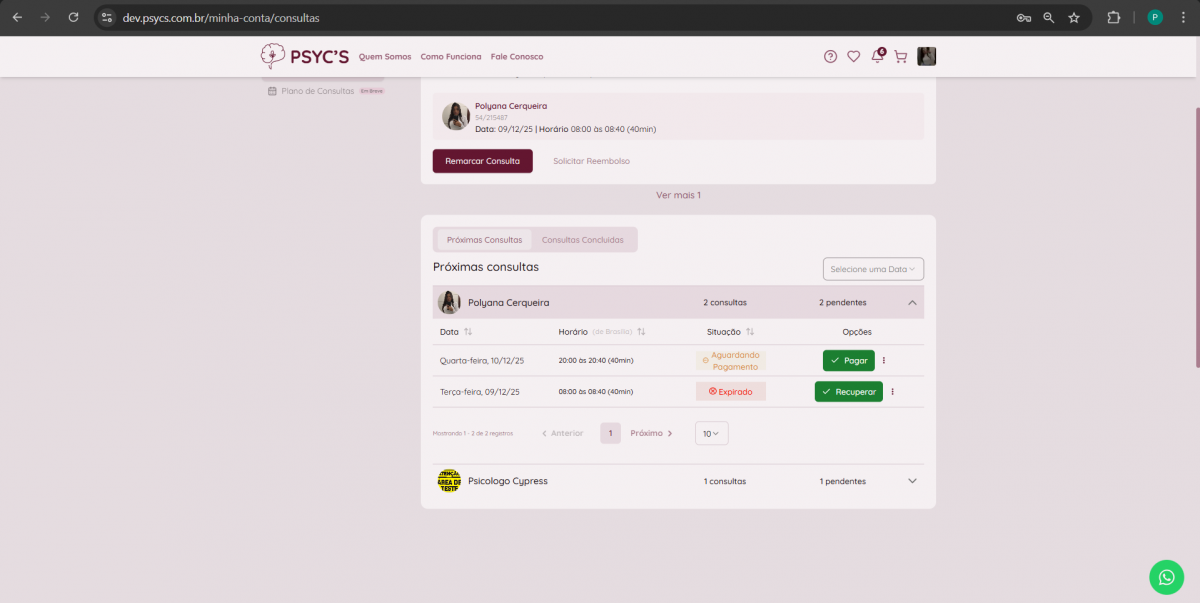Open the shopping cart icon
The width and height of the screenshot is (1200, 603).
click(900, 57)
